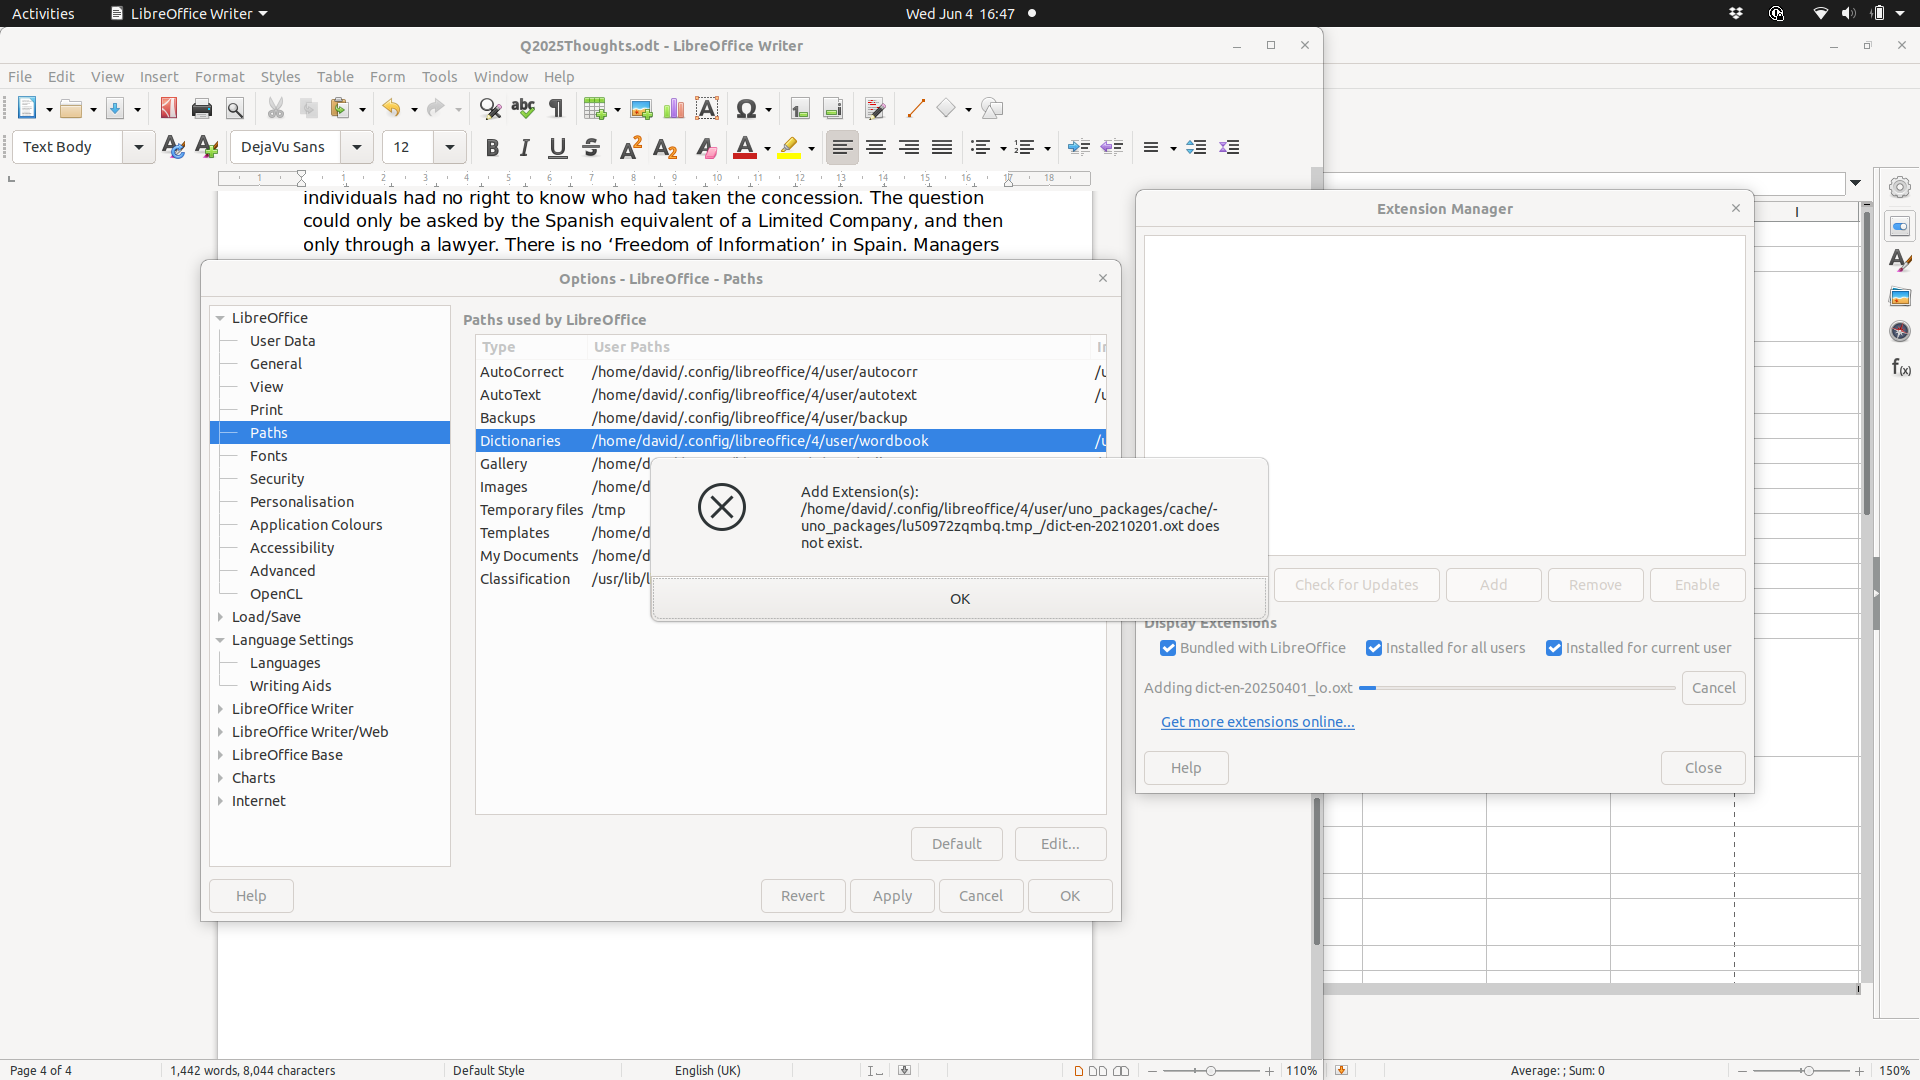Click the Writer zoom slider handle
Screen dimensions: 1920x1080
pyautogui.click(x=1210, y=1071)
